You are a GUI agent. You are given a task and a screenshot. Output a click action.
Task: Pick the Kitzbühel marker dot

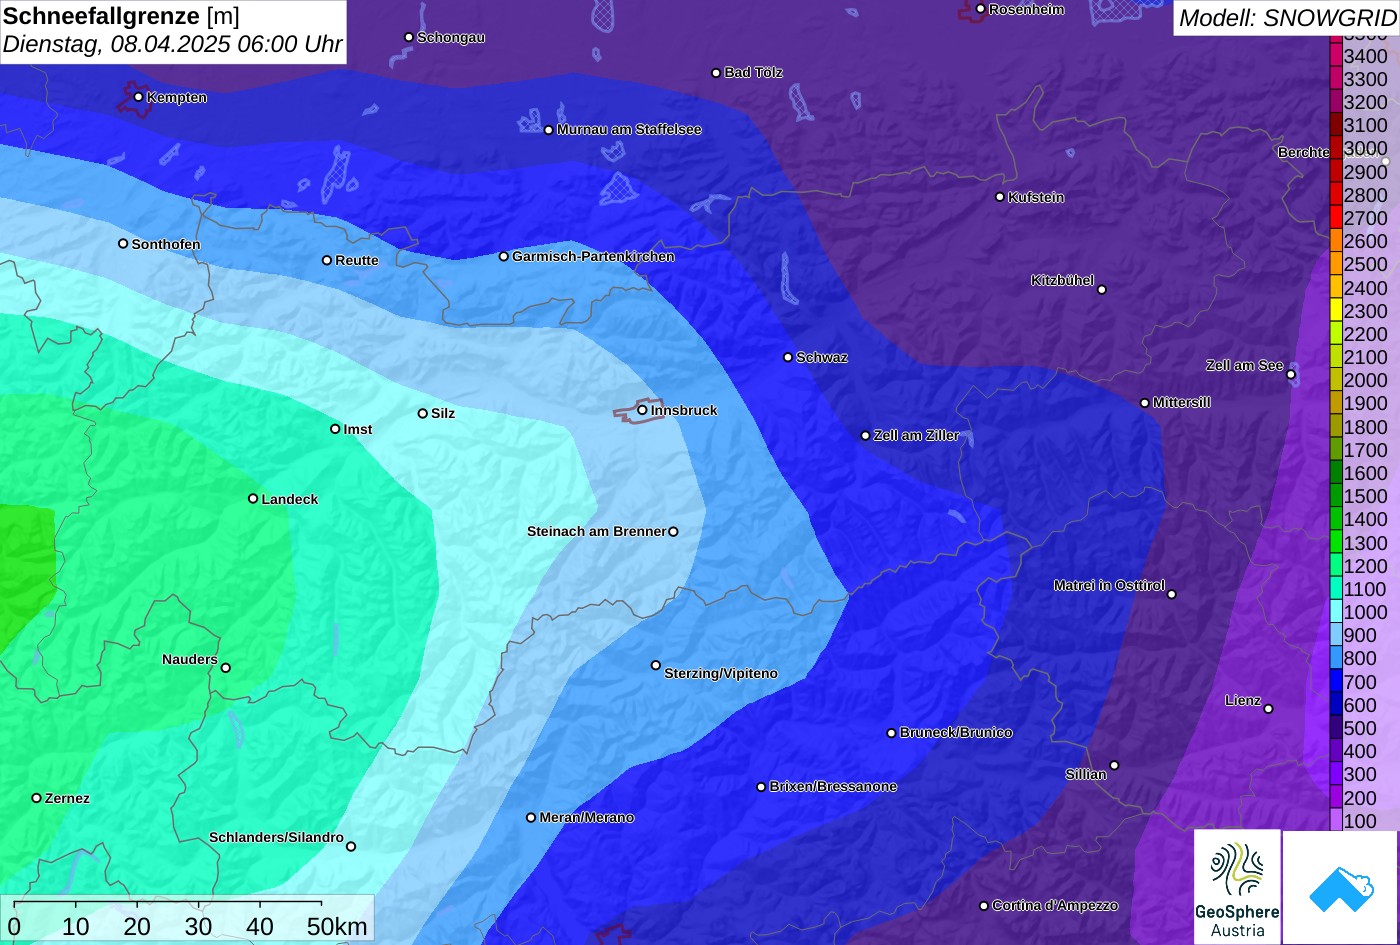click(1102, 290)
